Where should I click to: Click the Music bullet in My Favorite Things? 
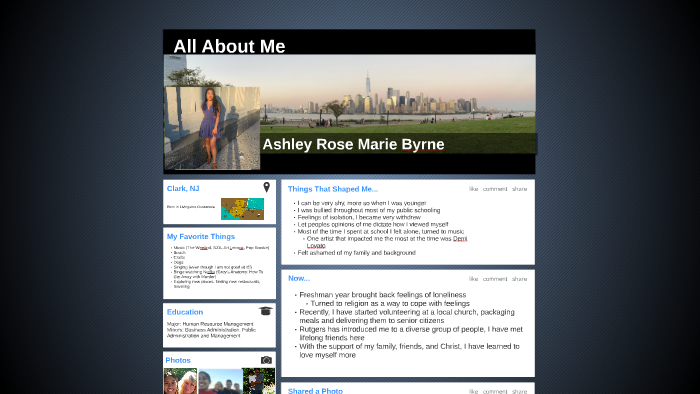pyautogui.click(x=221, y=248)
